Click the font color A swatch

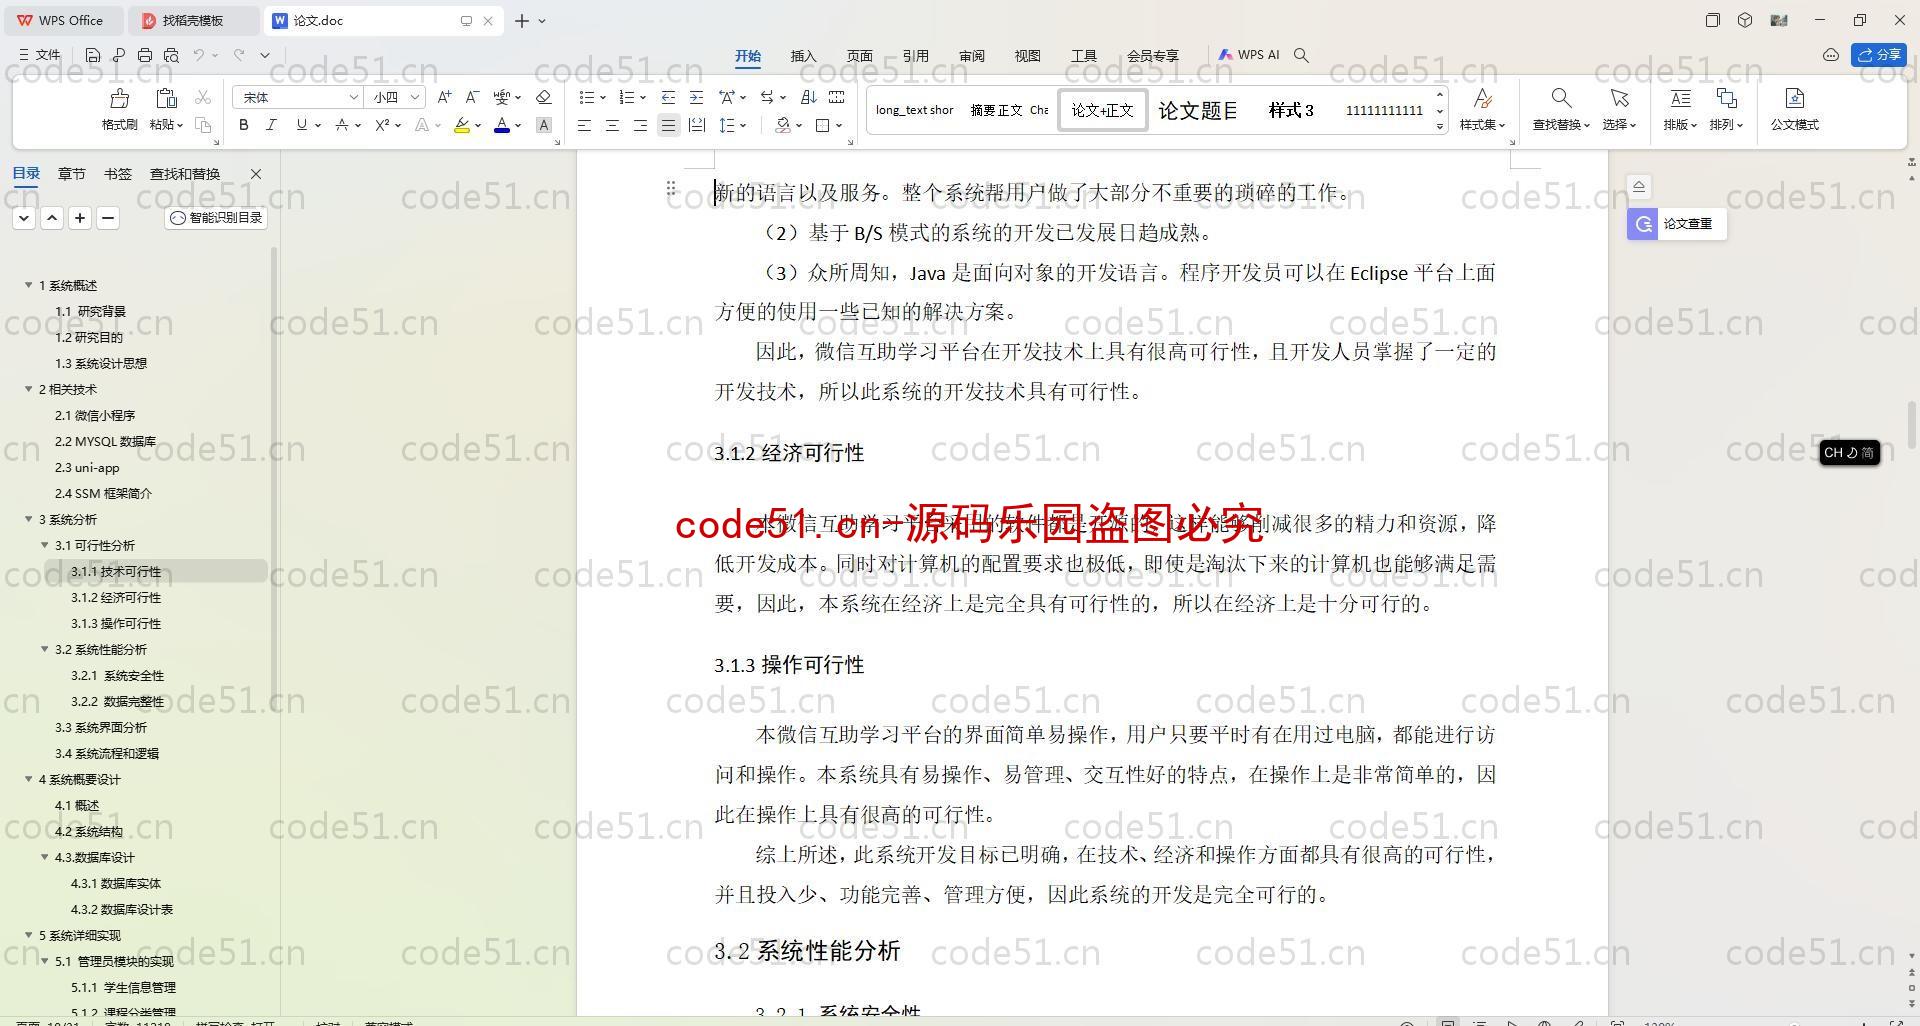(502, 125)
